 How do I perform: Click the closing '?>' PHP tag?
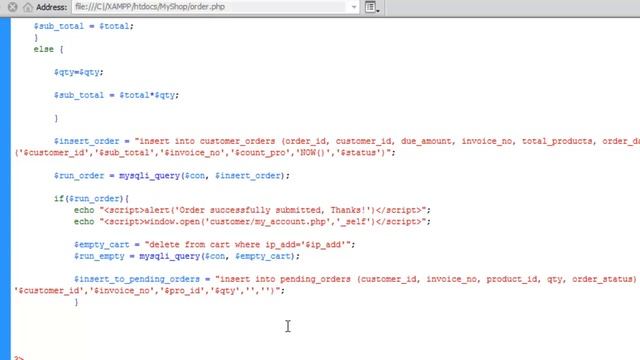click(x=18, y=358)
